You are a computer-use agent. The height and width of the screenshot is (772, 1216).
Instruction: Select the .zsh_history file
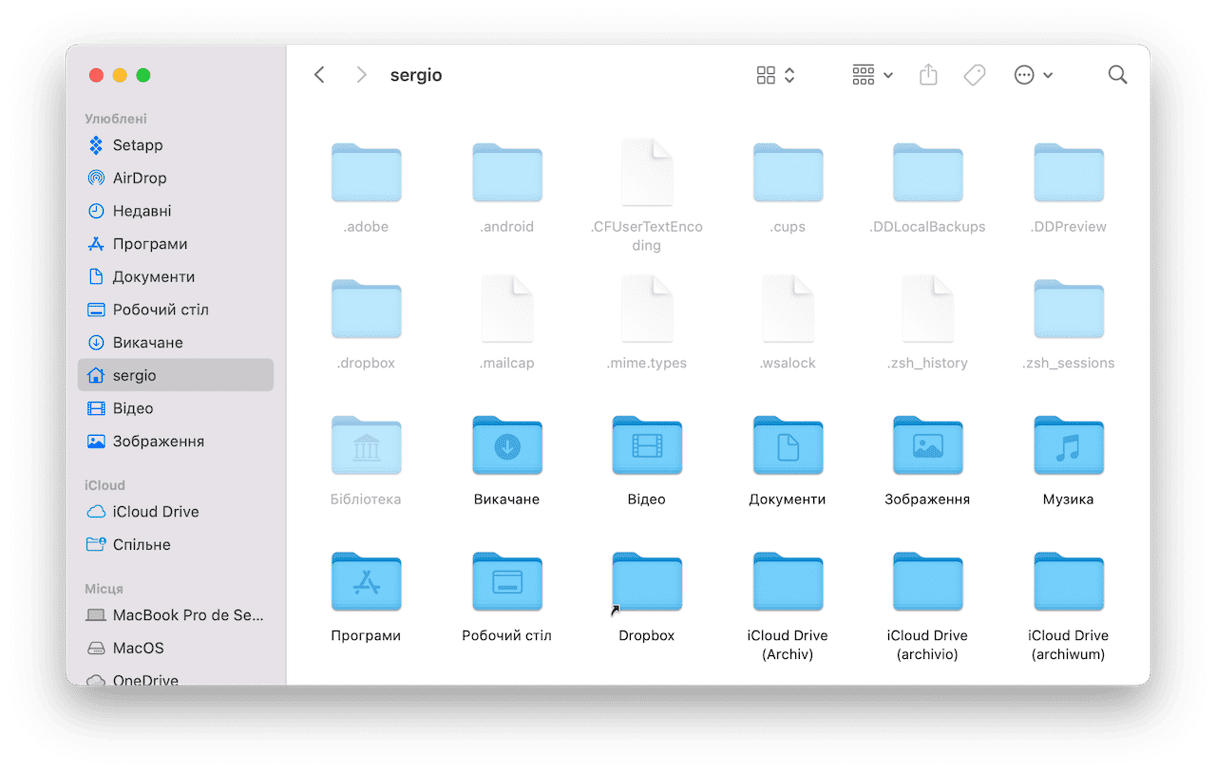[927, 310]
